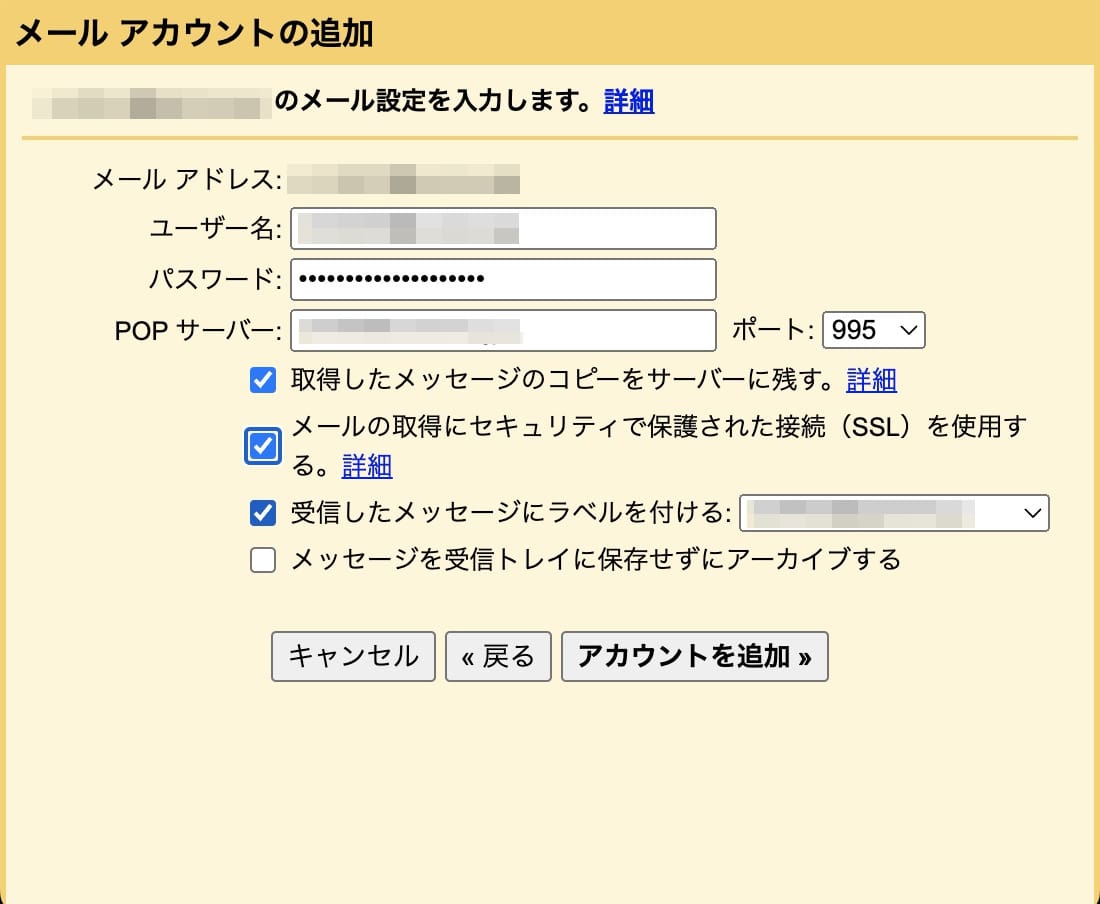Image resolution: width=1100 pixels, height=904 pixels.
Task: Enable archiving messages instead of saving to inbox
Action: coord(262,561)
